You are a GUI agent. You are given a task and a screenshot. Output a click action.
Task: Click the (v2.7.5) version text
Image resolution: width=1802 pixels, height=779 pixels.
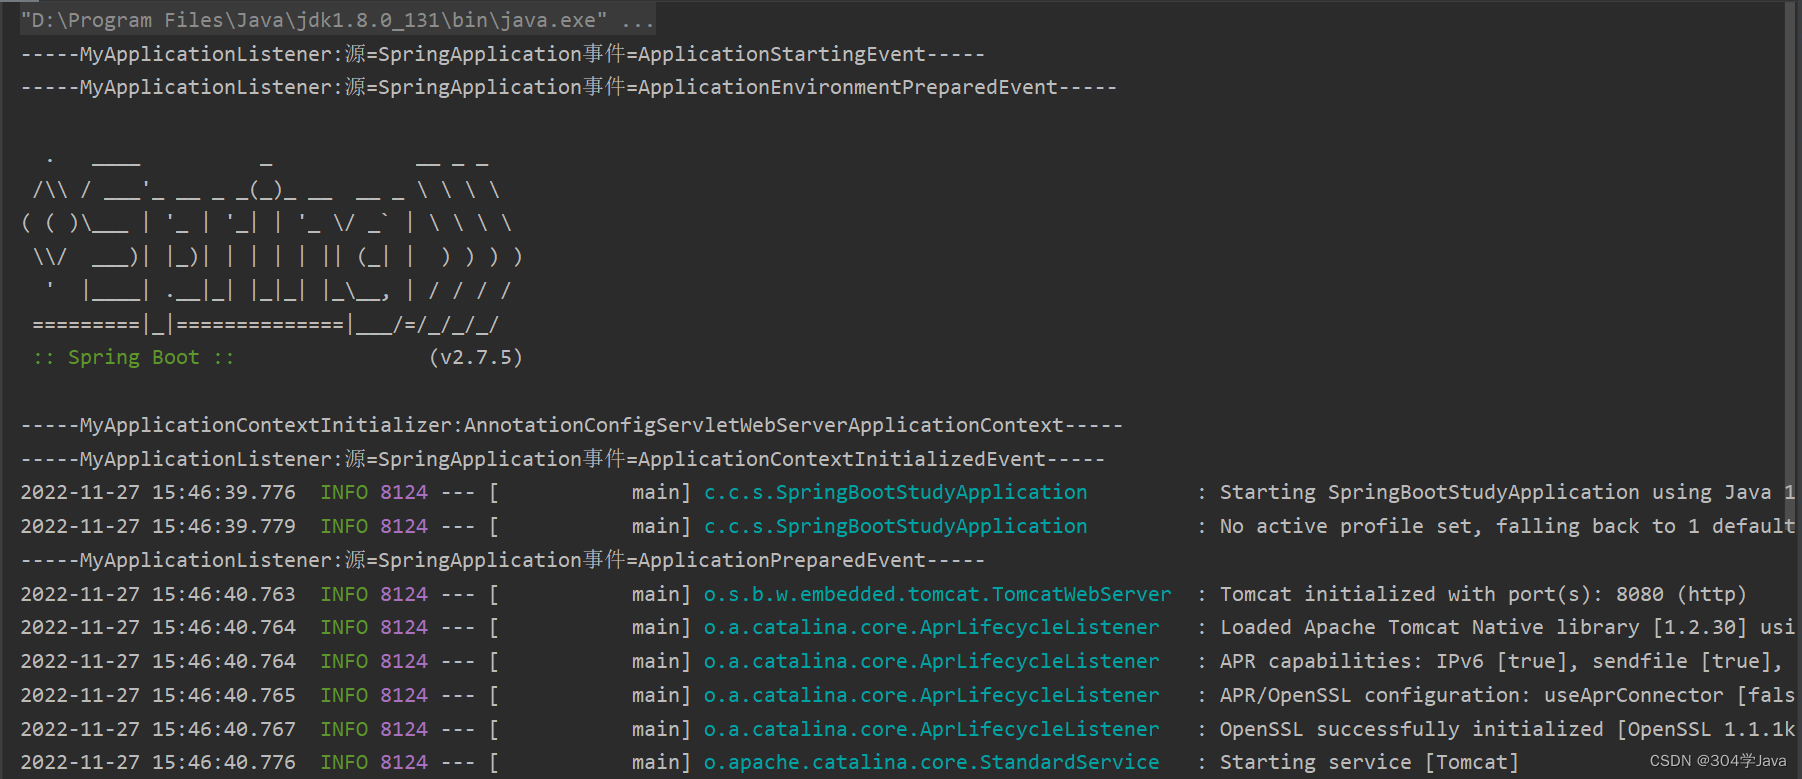(x=476, y=357)
